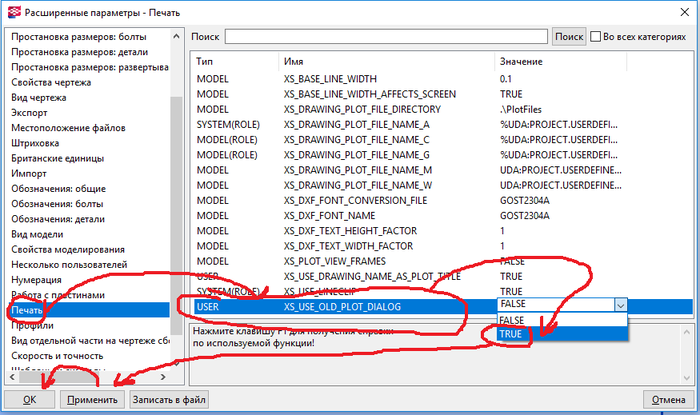Select category Обозначения: общие
This screenshot has width=700, height=415.
pos(58,188)
